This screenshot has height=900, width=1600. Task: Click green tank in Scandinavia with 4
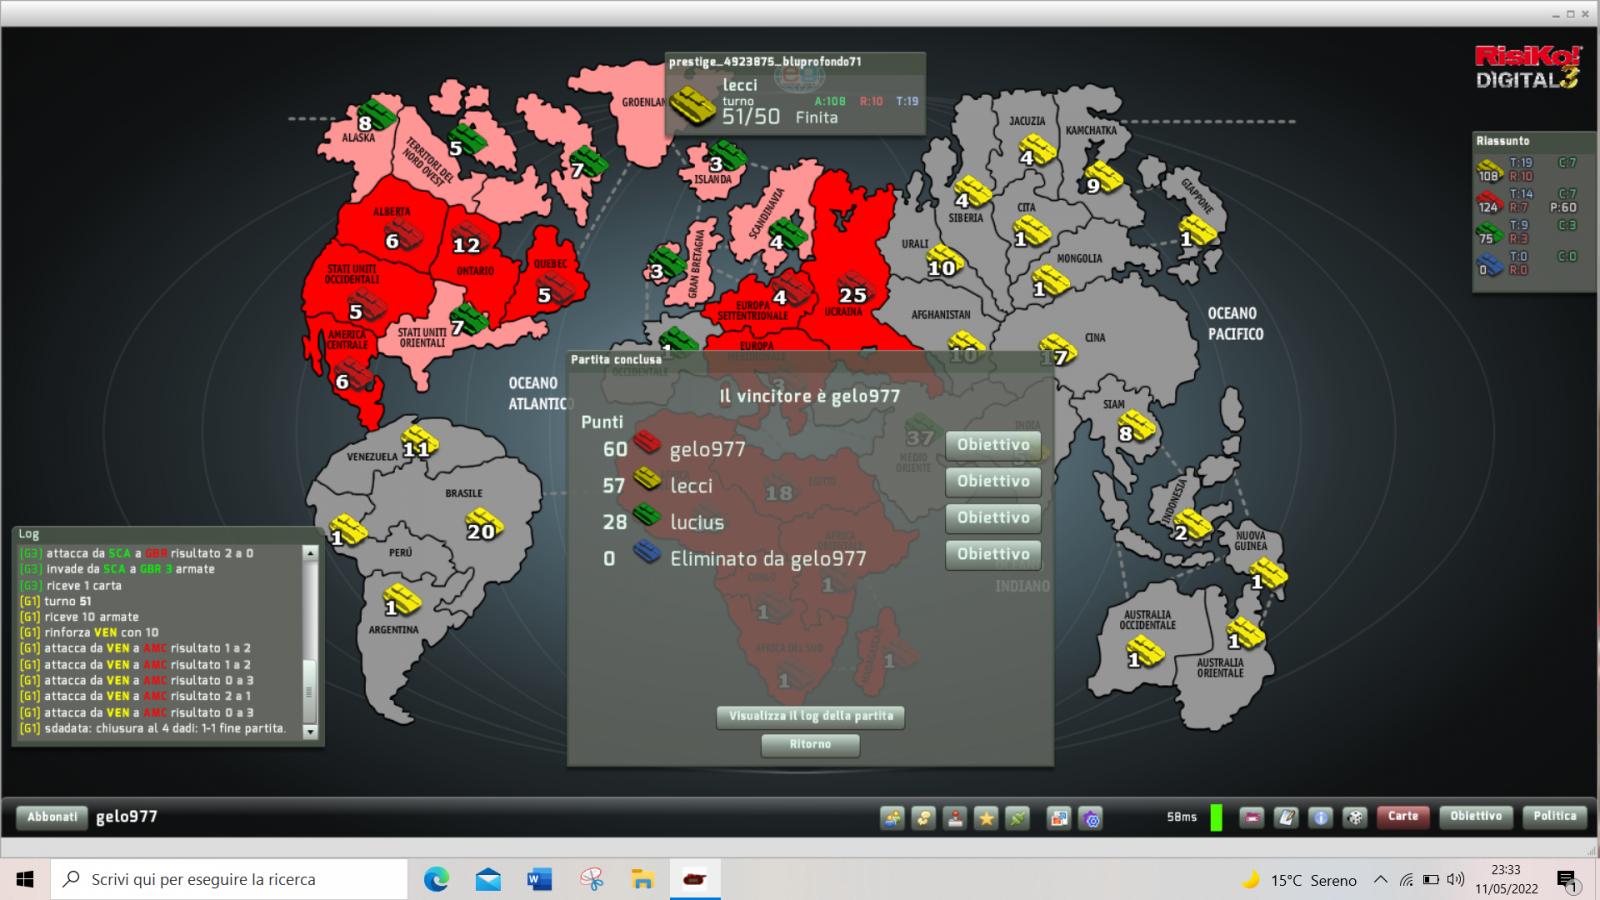pyautogui.click(x=788, y=234)
